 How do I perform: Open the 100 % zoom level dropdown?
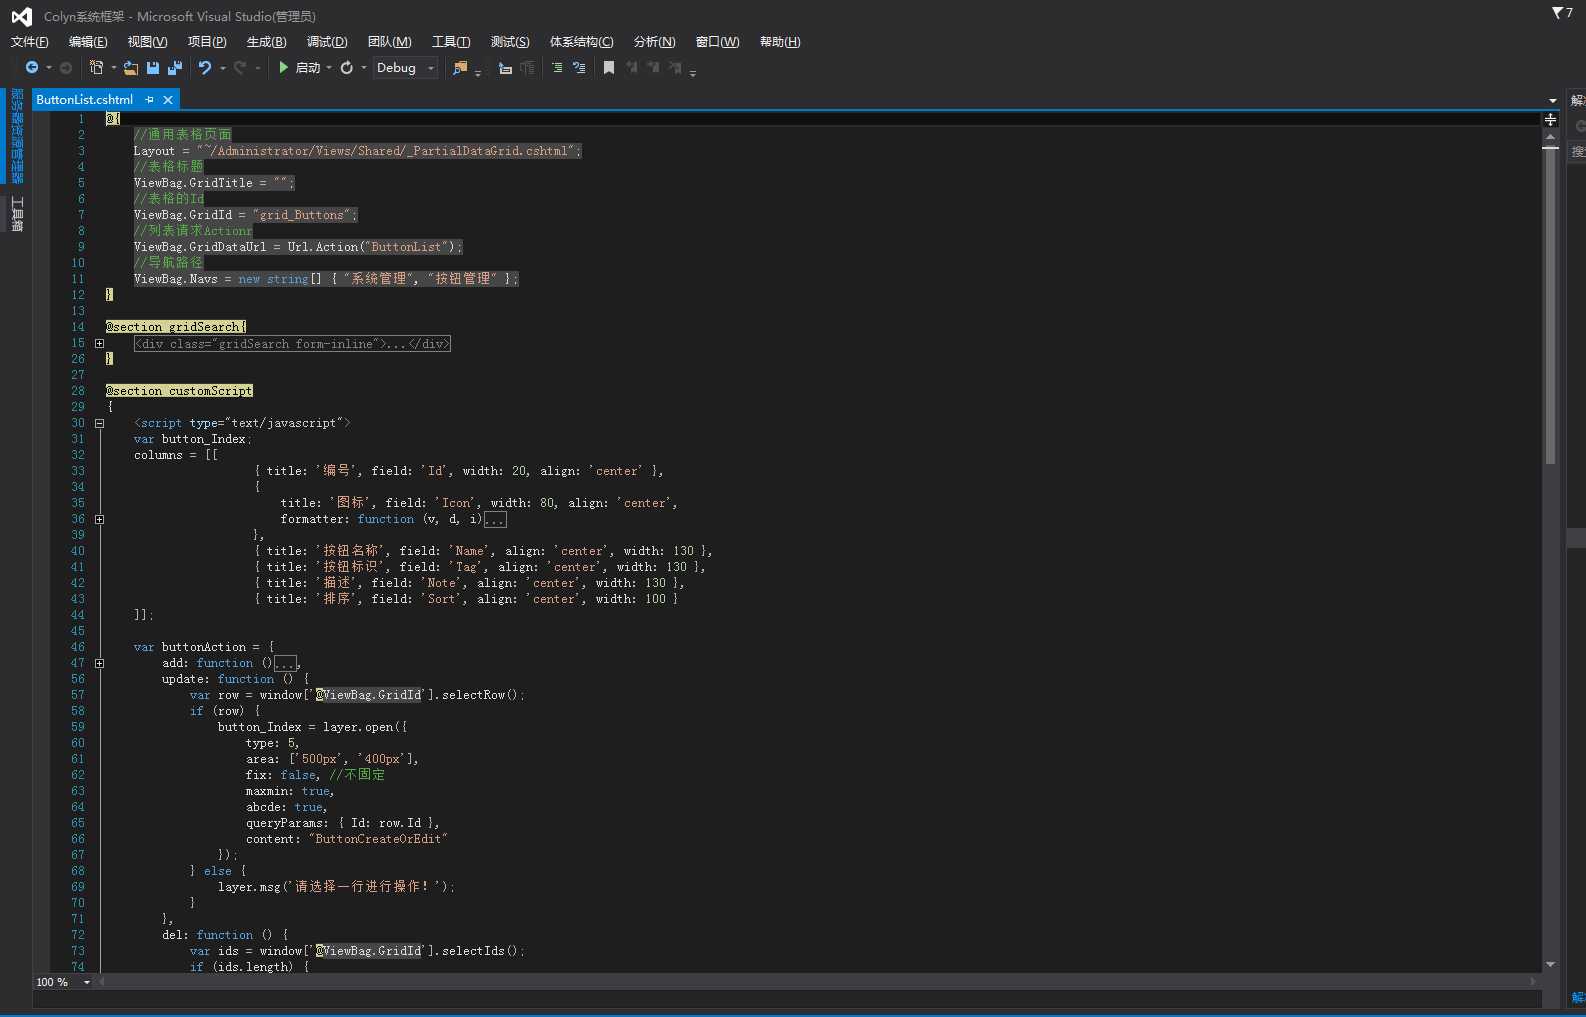[87, 982]
